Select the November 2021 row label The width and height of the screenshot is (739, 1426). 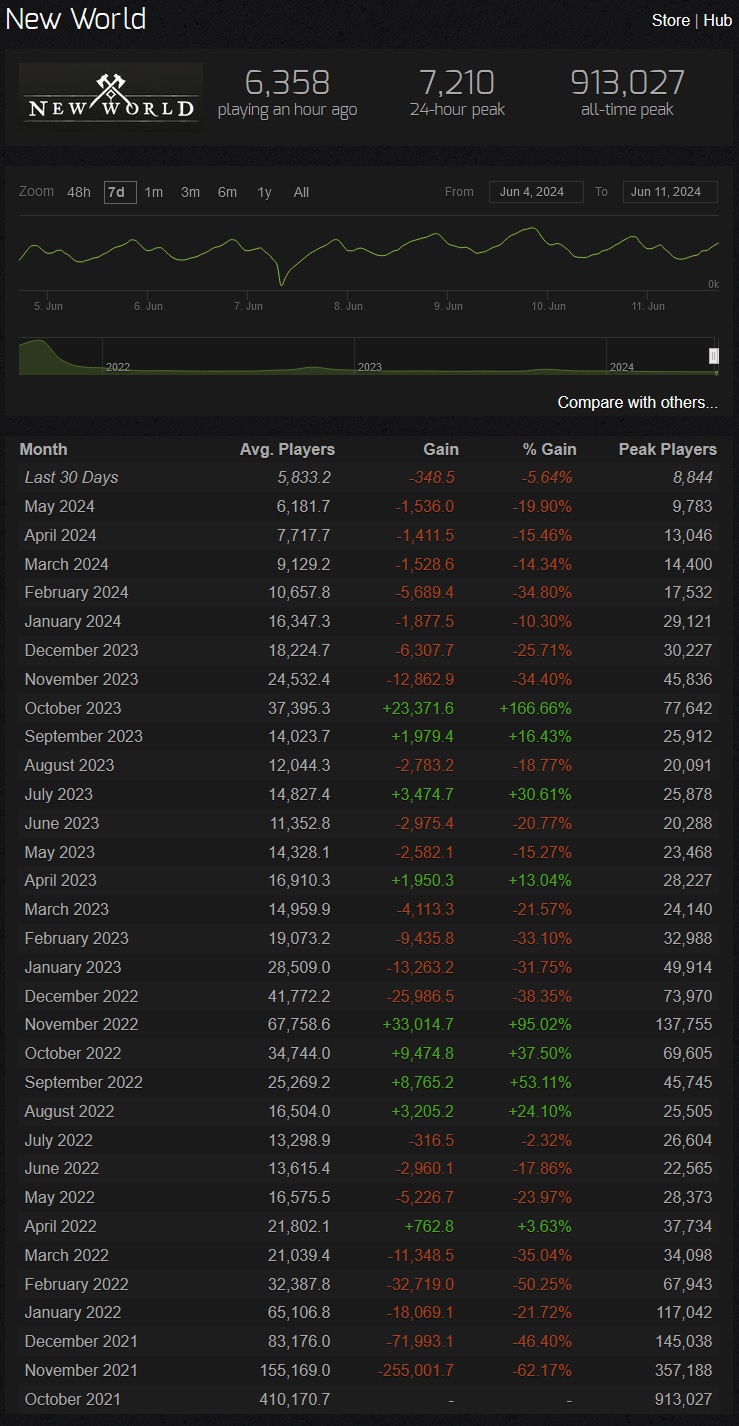(81, 1371)
